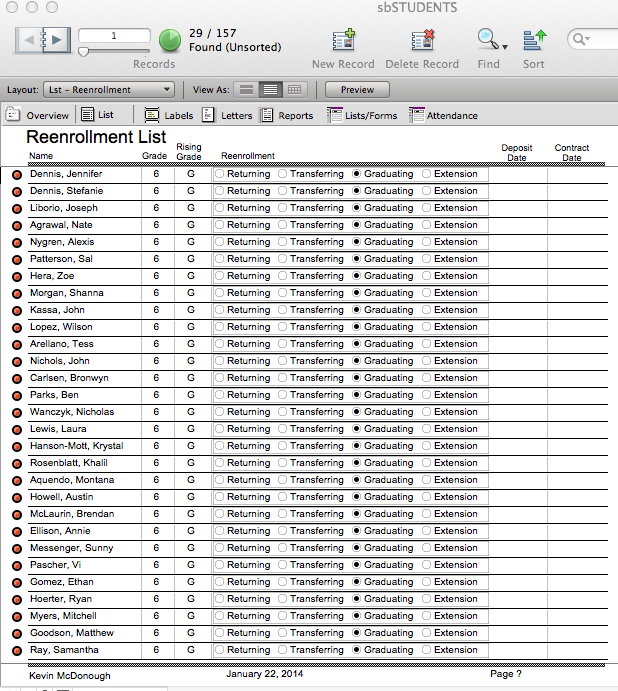Click red dot beside Dennis, Jennifer
Image resolution: width=618 pixels, height=691 pixels.
tap(17, 174)
